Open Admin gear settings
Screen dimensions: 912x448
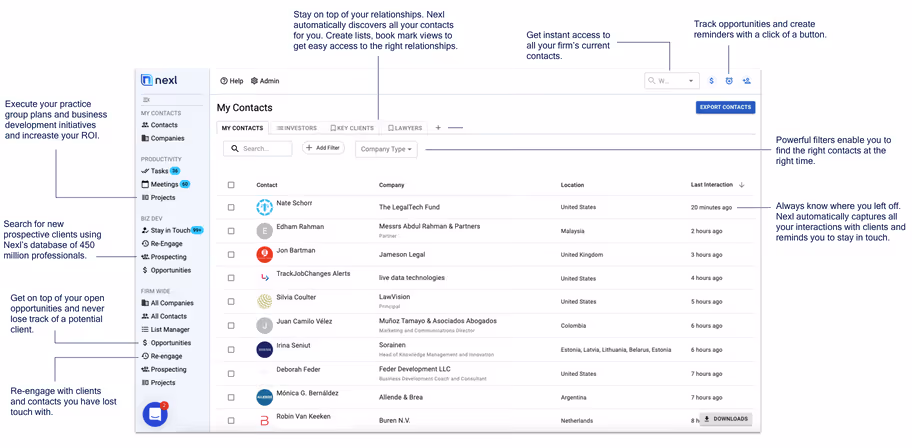254,81
